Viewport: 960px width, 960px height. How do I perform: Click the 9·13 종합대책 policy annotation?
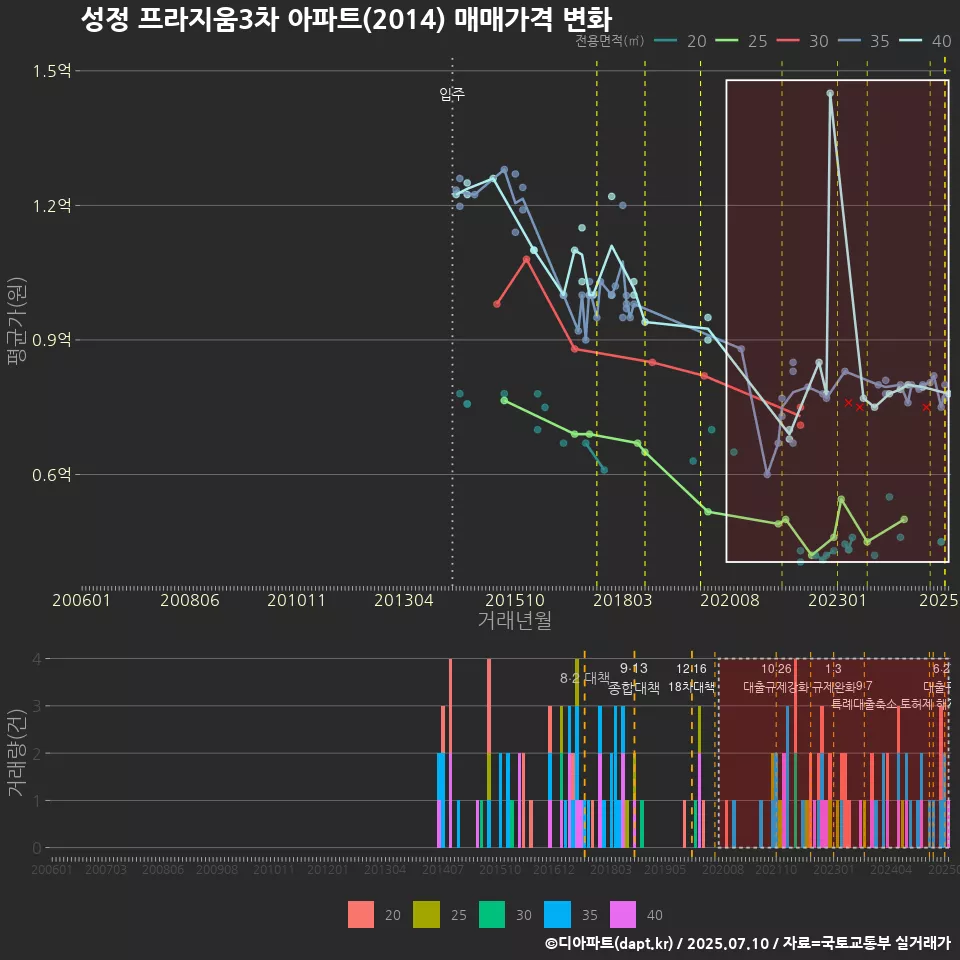tap(634, 678)
